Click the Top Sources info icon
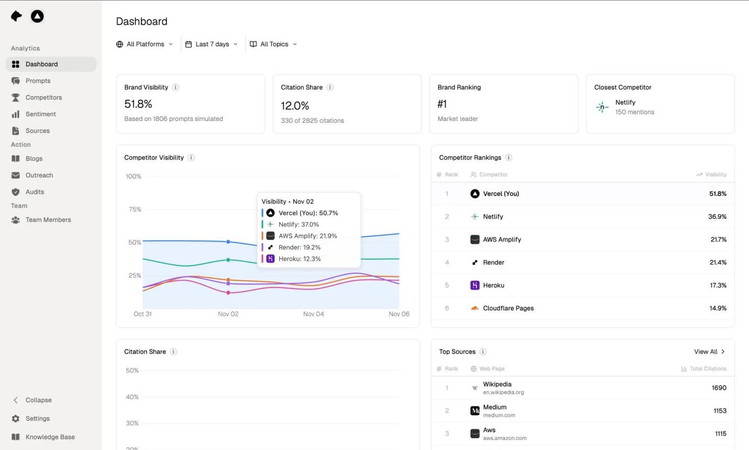Viewport: 749px width, 450px height. click(x=483, y=352)
